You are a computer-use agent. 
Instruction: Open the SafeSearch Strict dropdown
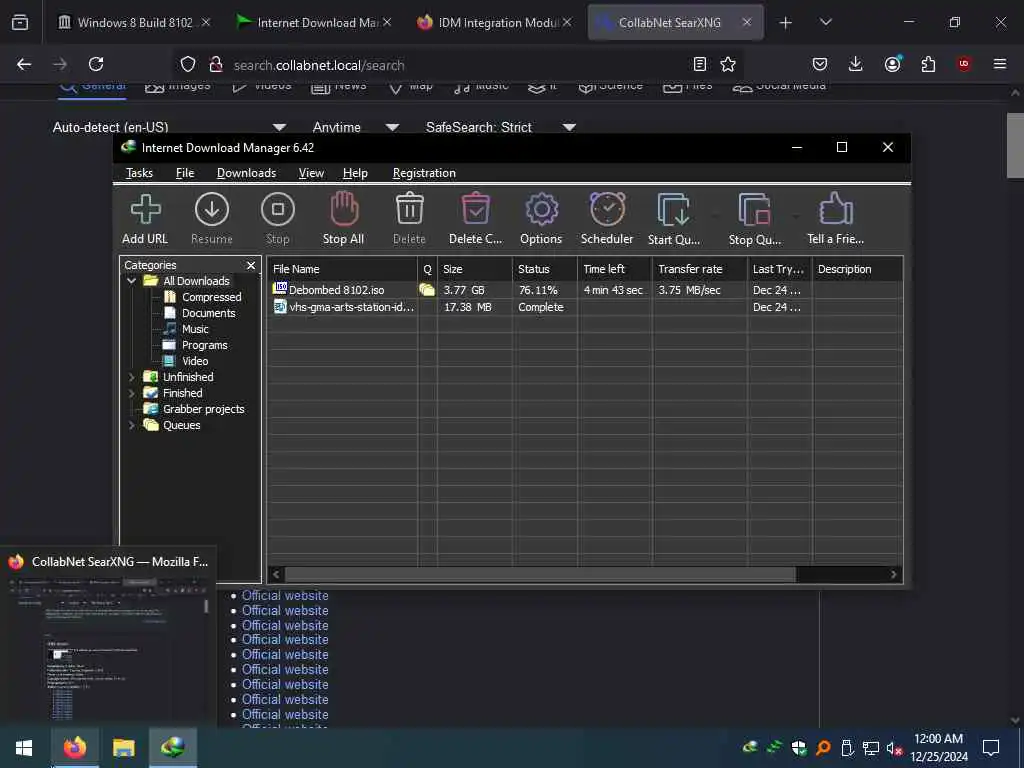(501, 127)
